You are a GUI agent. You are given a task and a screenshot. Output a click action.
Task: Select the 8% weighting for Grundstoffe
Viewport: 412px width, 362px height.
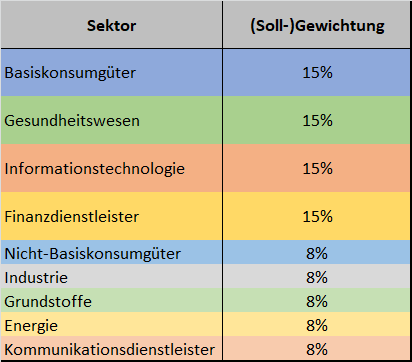(317, 301)
